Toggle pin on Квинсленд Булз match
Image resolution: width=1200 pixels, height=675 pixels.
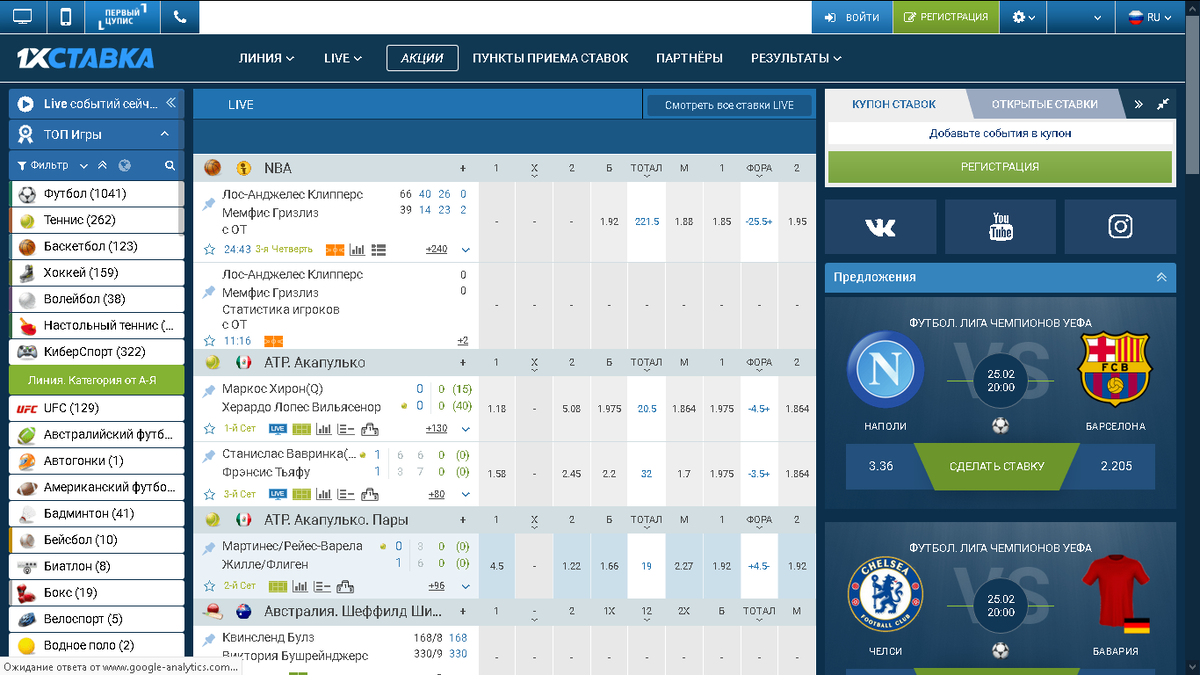pos(209,640)
